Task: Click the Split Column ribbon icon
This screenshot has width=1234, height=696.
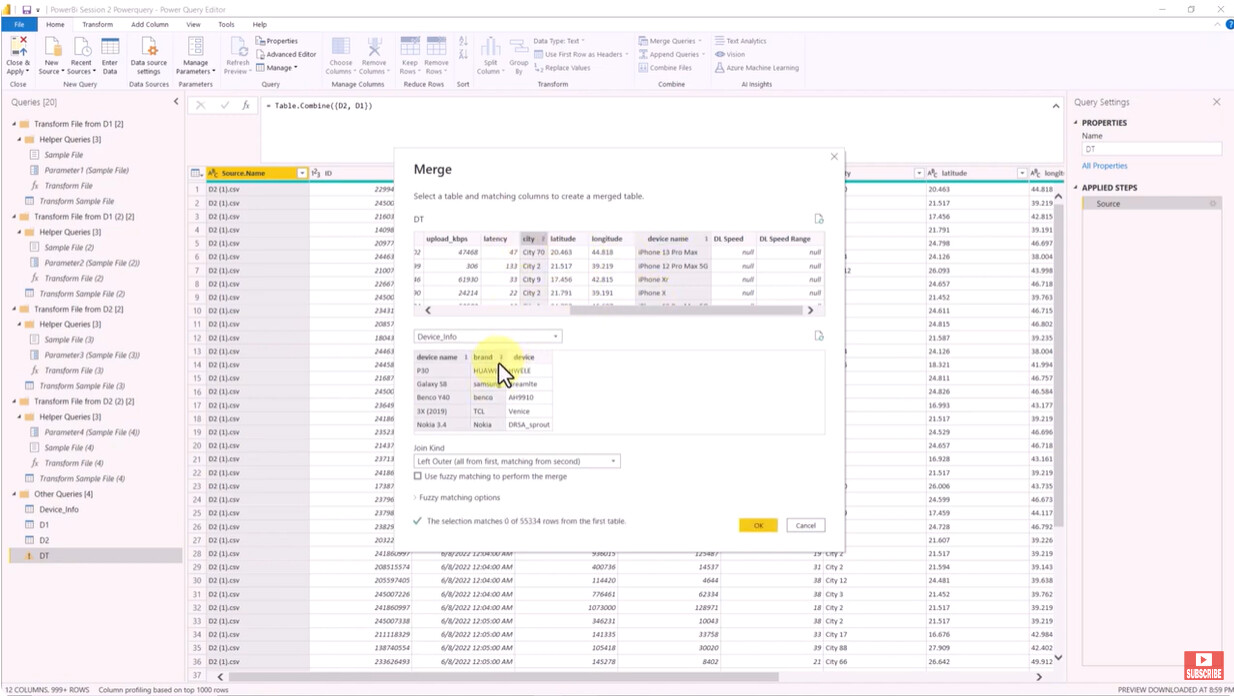Action: pyautogui.click(x=490, y=48)
